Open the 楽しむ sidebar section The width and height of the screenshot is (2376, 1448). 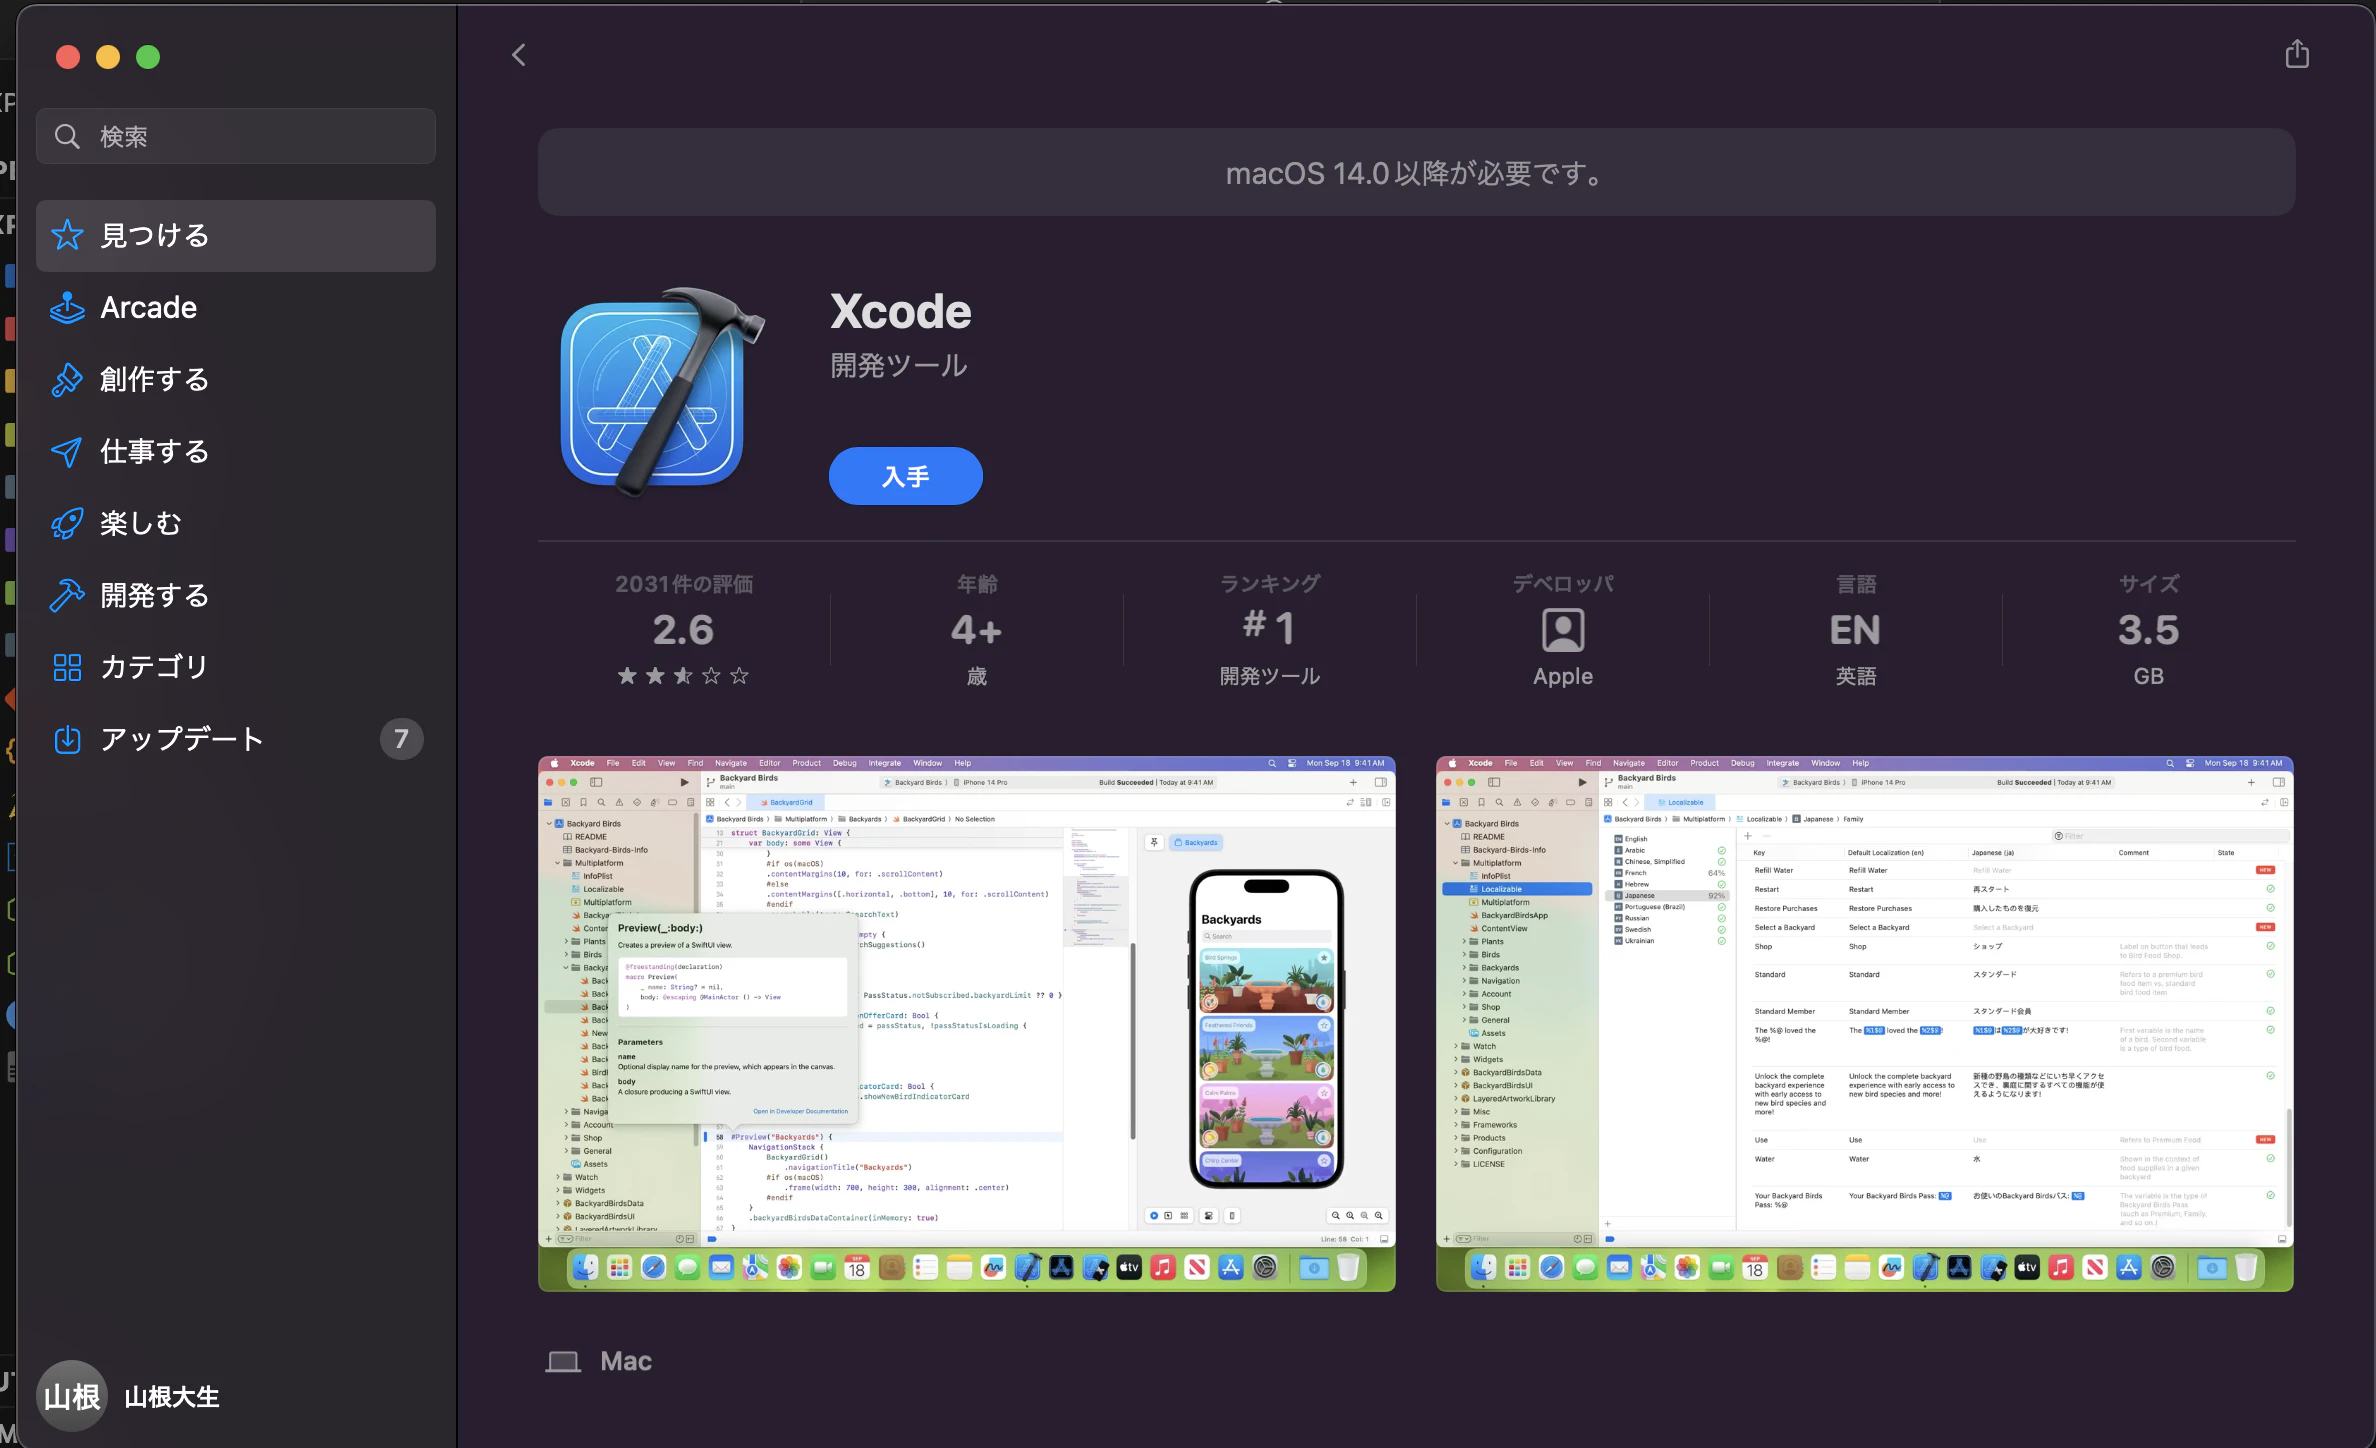[236, 523]
